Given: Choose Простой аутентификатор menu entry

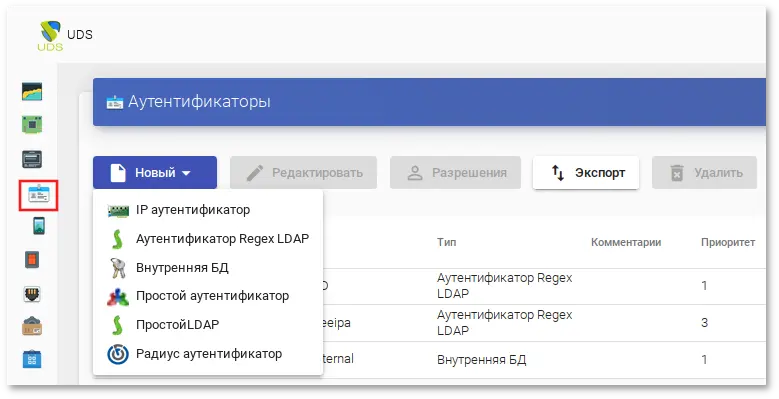Looking at the screenshot, I should (208, 296).
